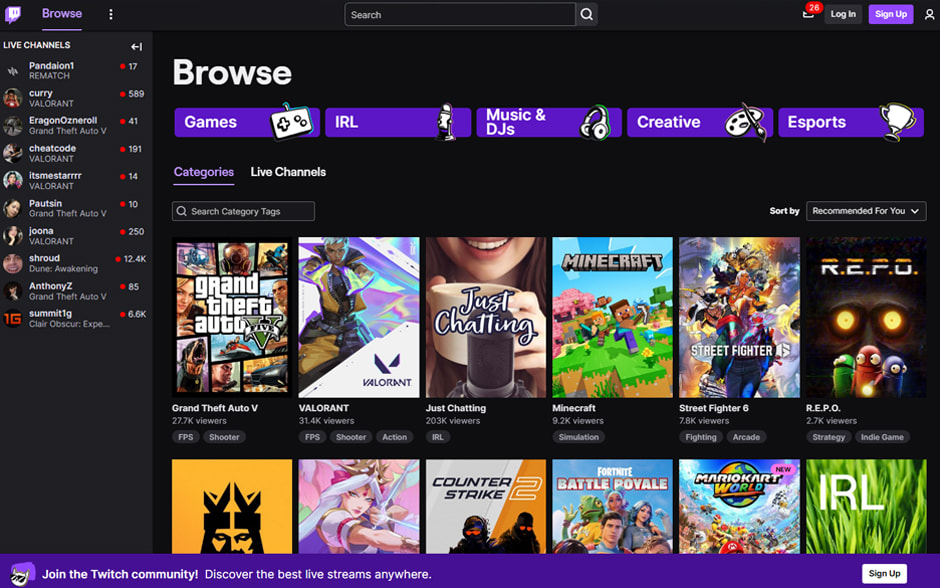
Task: Focus the top Search field
Action: [460, 14]
